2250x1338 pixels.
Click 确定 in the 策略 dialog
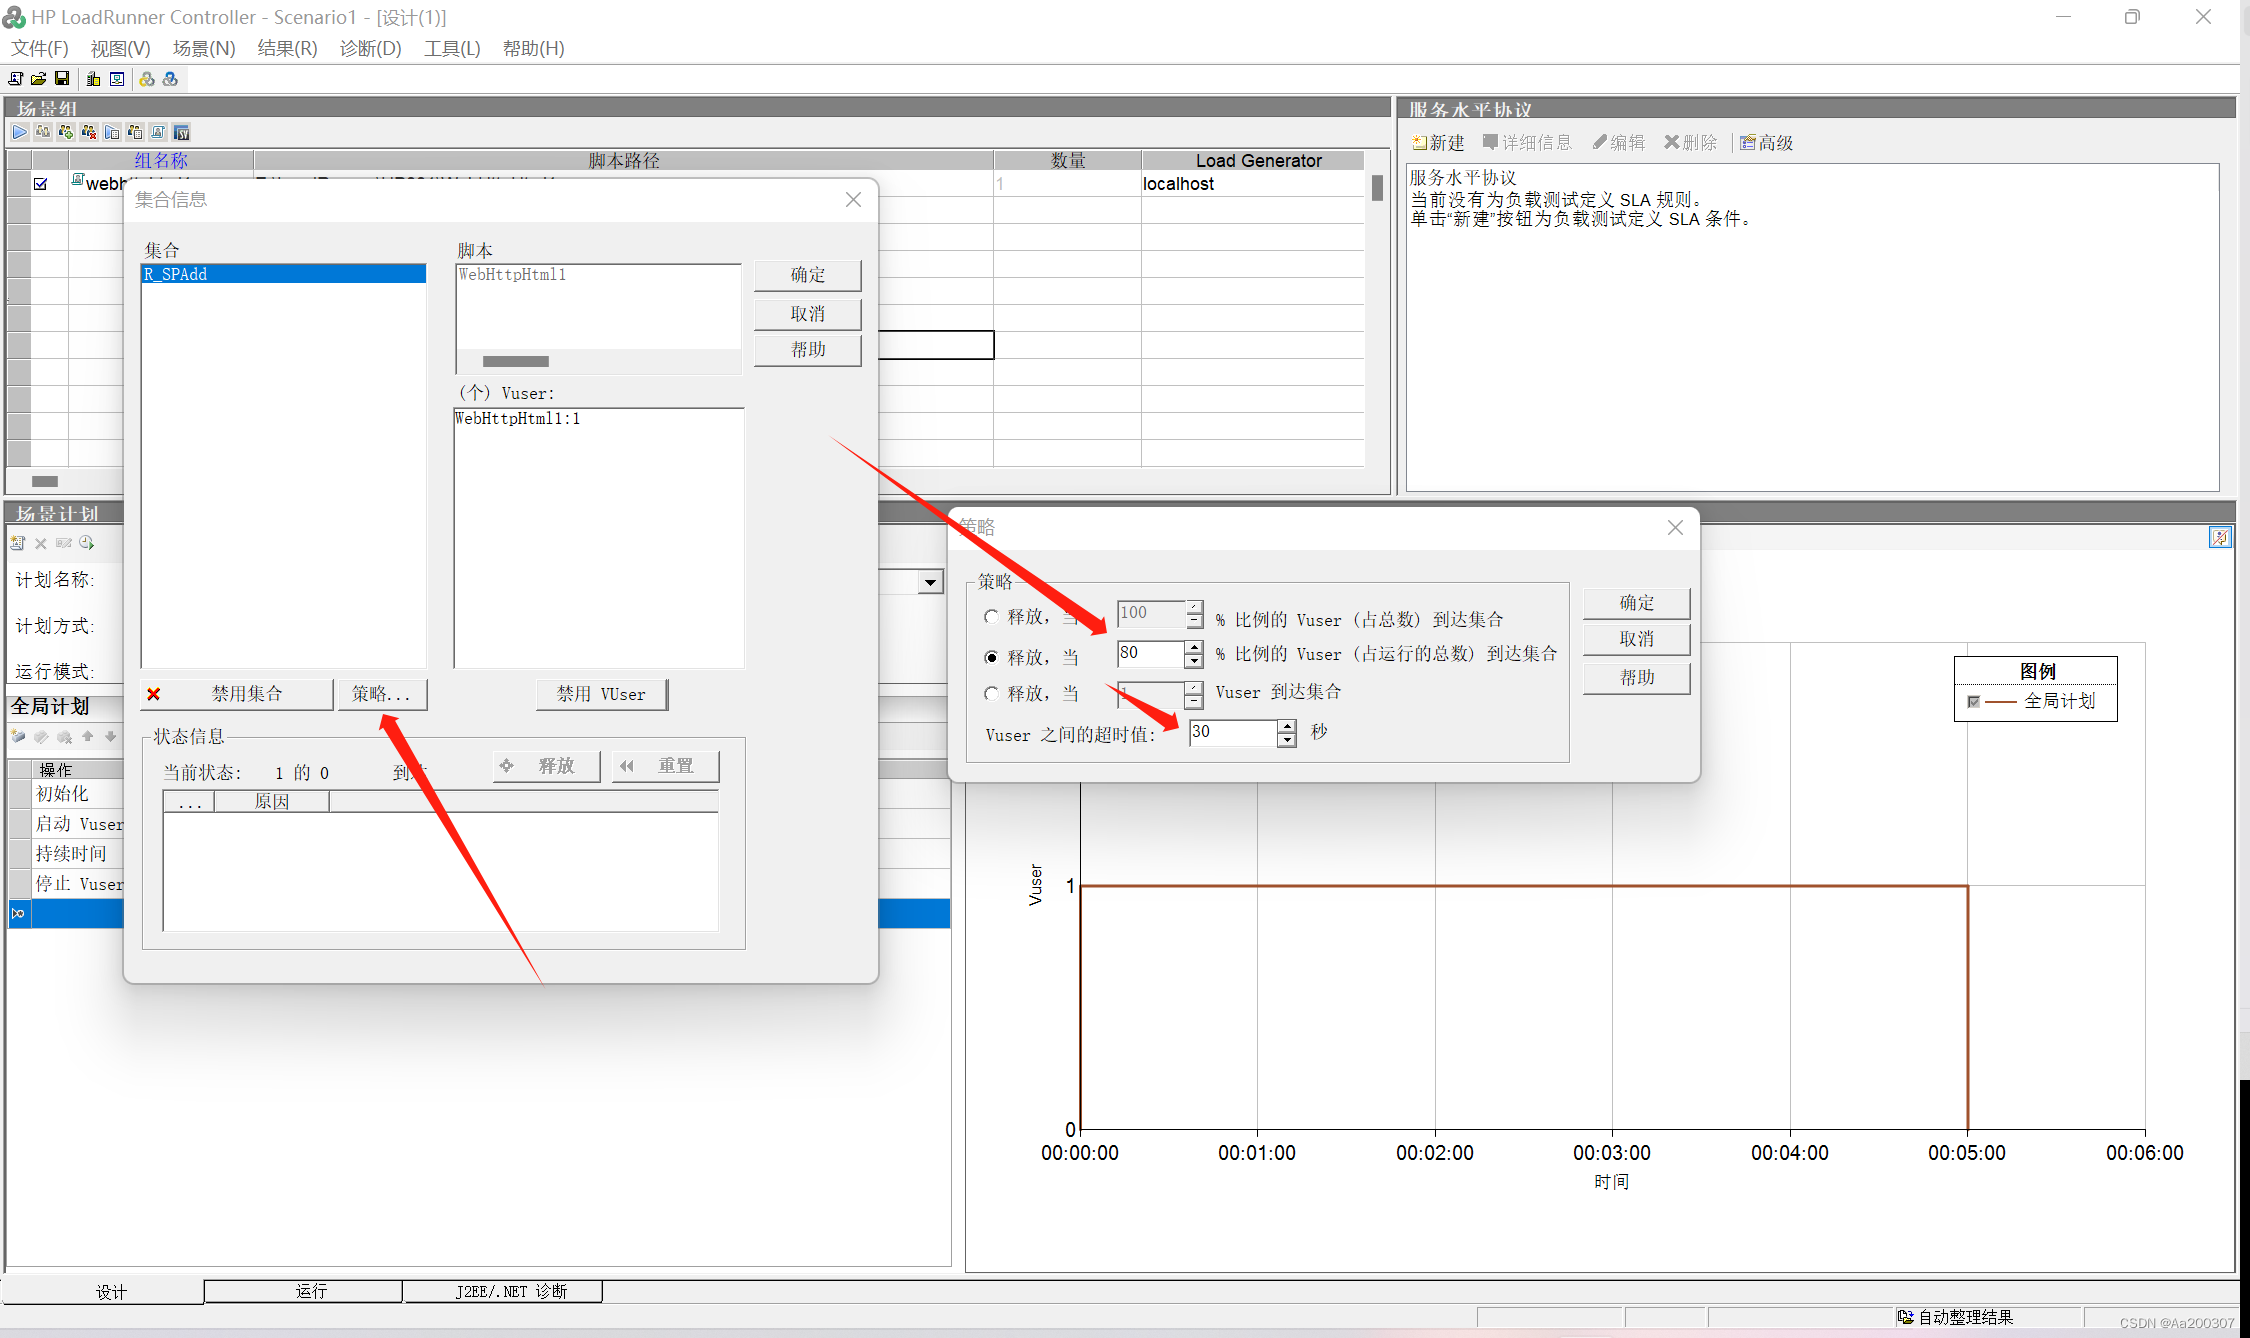point(1636,603)
